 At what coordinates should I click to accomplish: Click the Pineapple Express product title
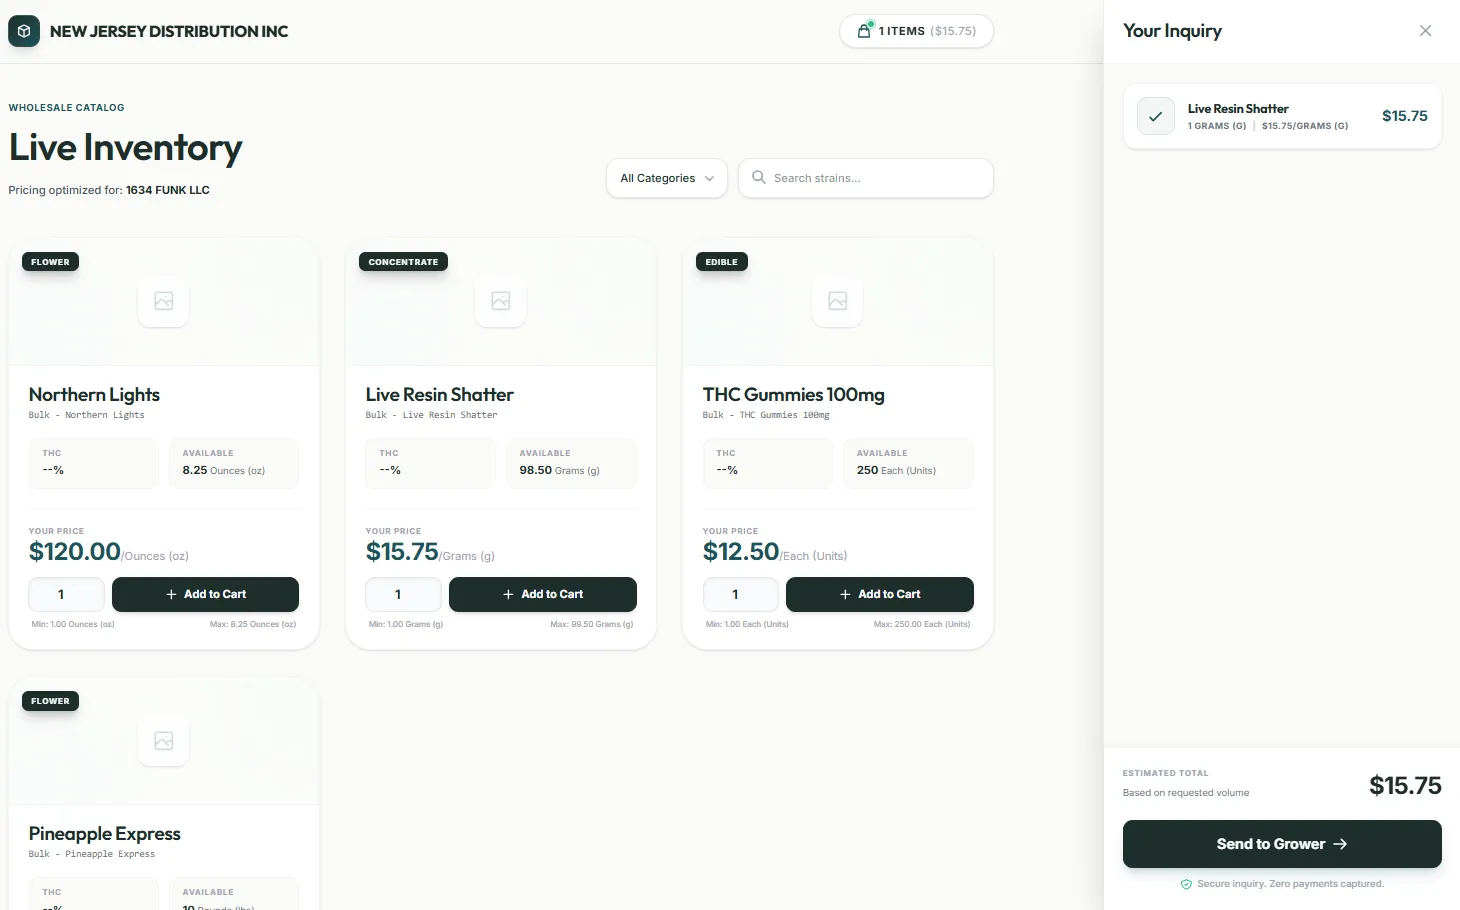pyautogui.click(x=104, y=834)
